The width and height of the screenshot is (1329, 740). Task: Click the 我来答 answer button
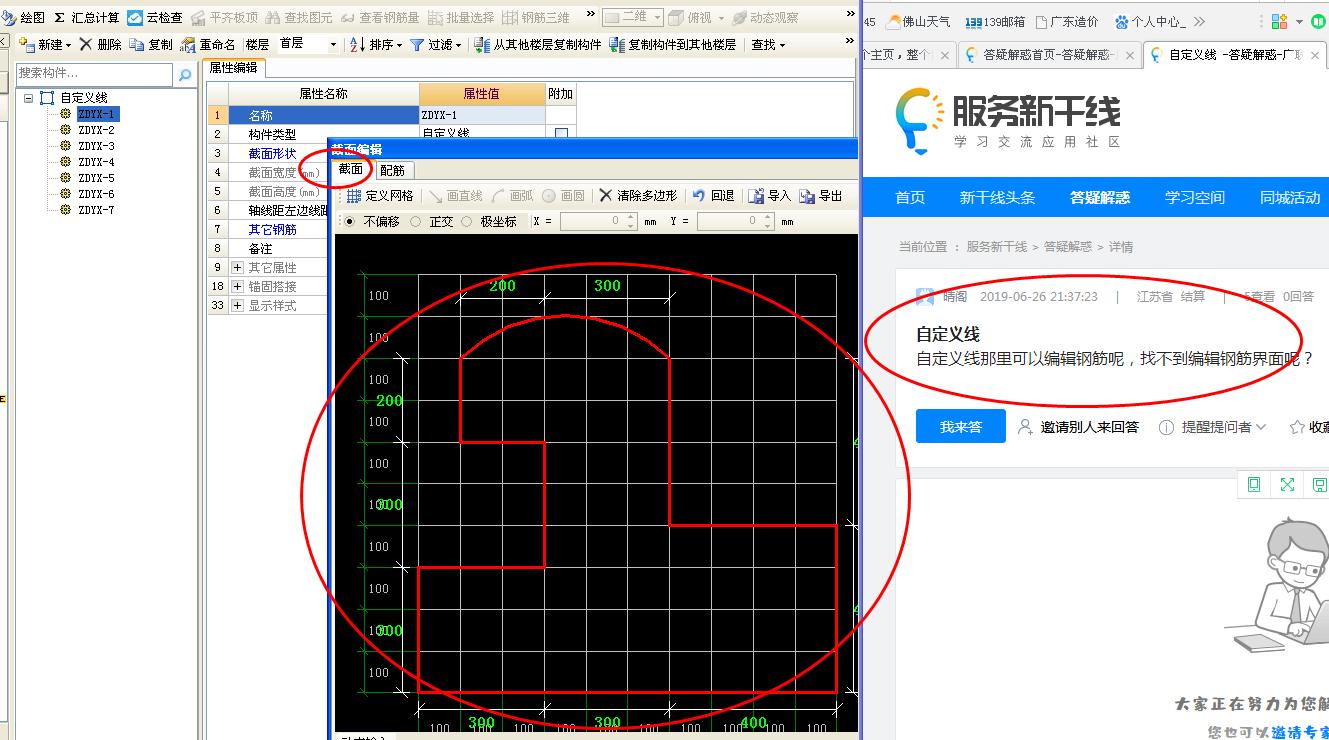[x=960, y=427]
